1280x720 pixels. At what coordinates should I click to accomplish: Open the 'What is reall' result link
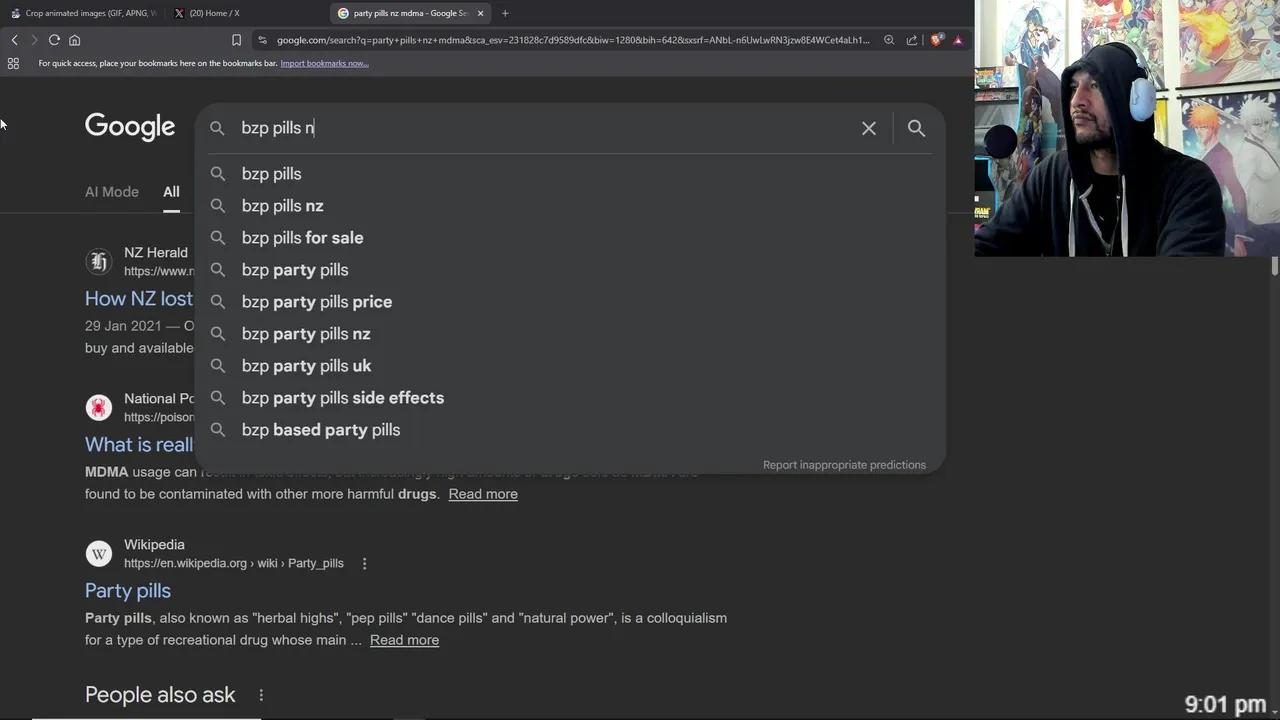[x=139, y=444]
